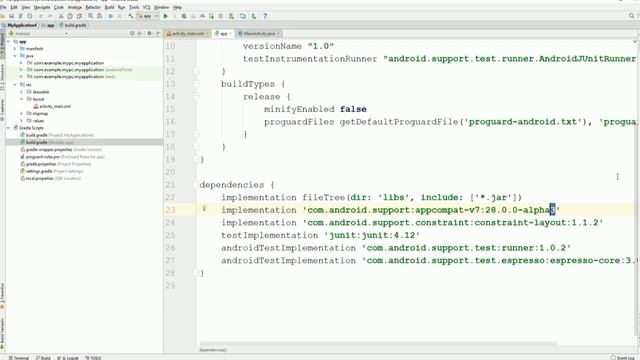Switch to the activity_main.xml editor tab
640x360 pixels.
pos(188,33)
